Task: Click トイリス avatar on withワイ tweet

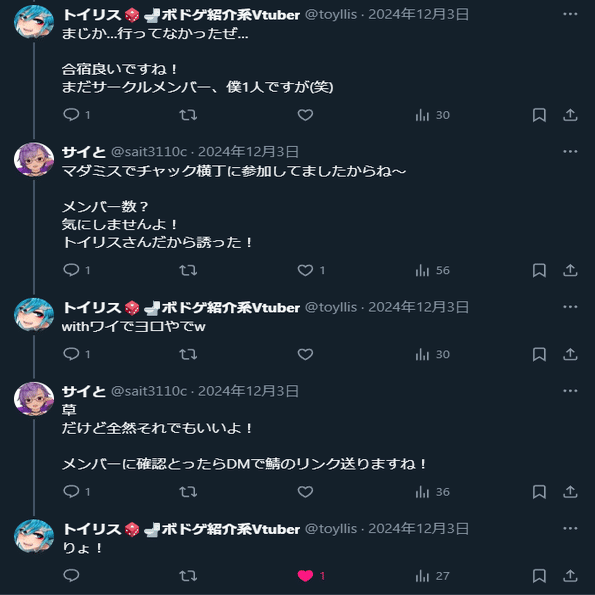Action: click(x=34, y=315)
